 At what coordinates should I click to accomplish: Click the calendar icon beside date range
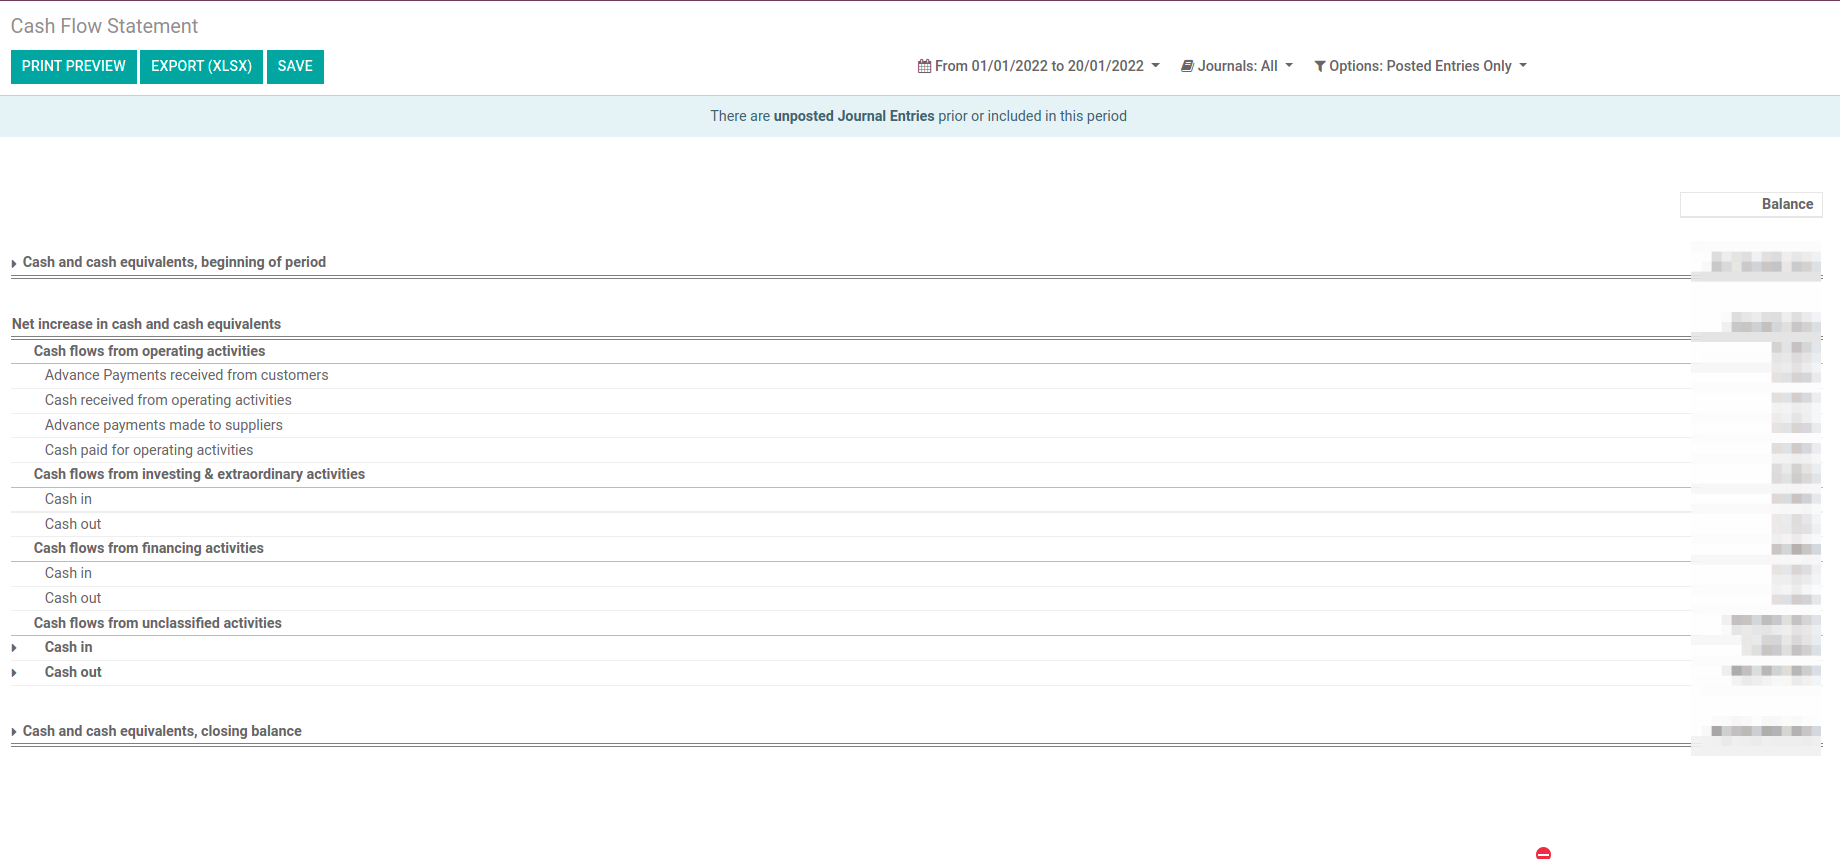[x=924, y=66]
